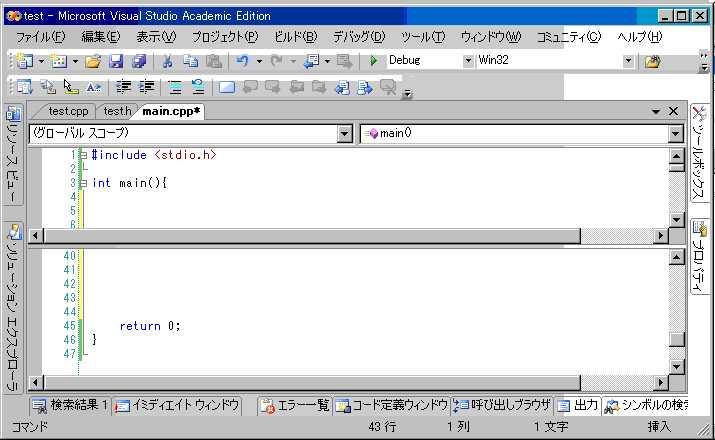This screenshot has width=715, height=440.
Task: Collapse the int main() code block
Action: [x=83, y=183]
